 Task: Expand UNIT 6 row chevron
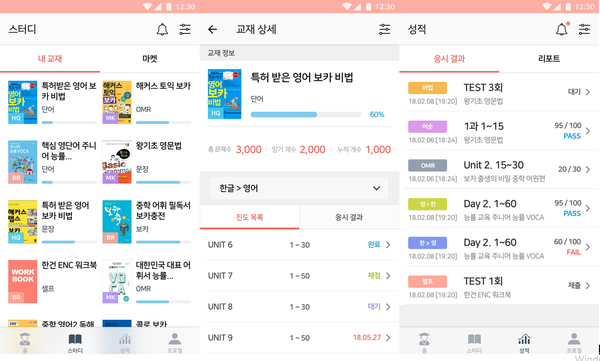click(x=388, y=245)
